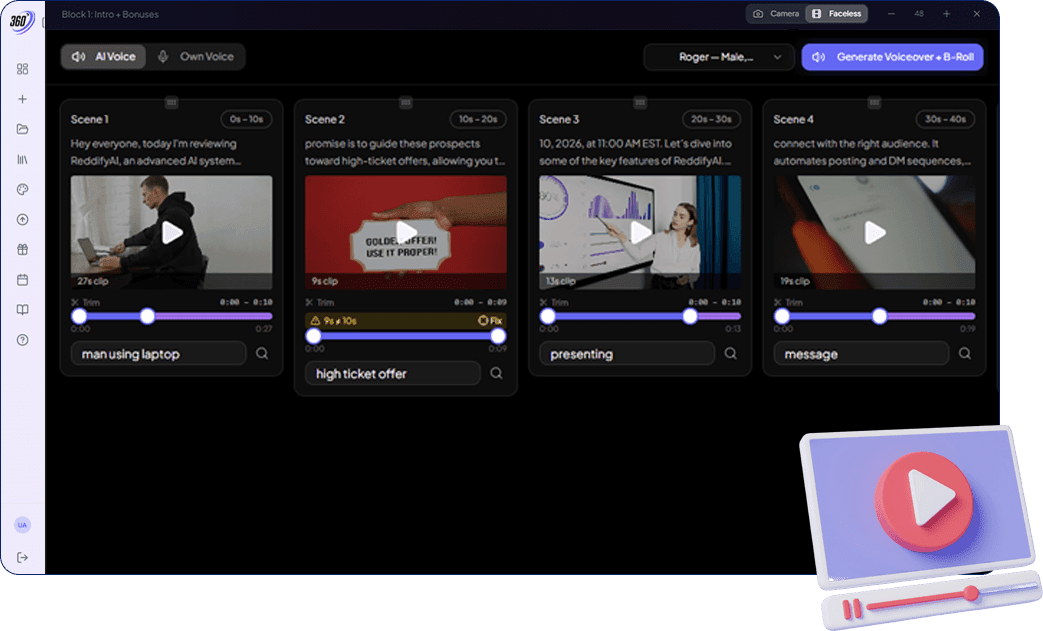Click the log out icon in sidebar
The width and height of the screenshot is (1043, 631).
[22, 557]
